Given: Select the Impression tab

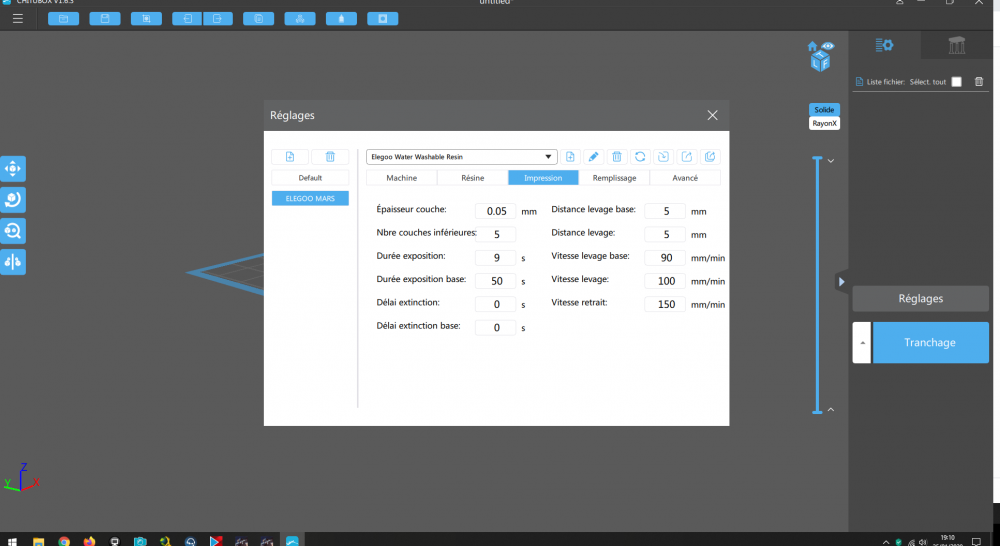Looking at the screenshot, I should (x=543, y=178).
